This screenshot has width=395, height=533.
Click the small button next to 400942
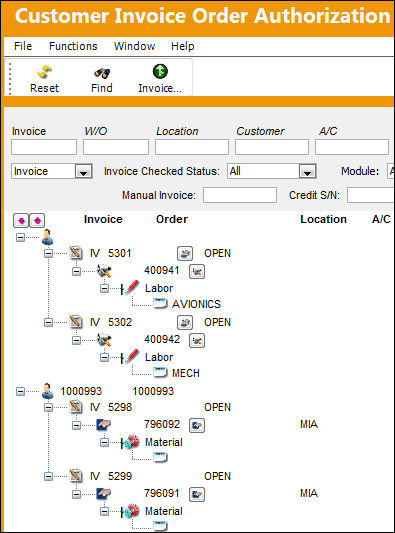tap(197, 340)
